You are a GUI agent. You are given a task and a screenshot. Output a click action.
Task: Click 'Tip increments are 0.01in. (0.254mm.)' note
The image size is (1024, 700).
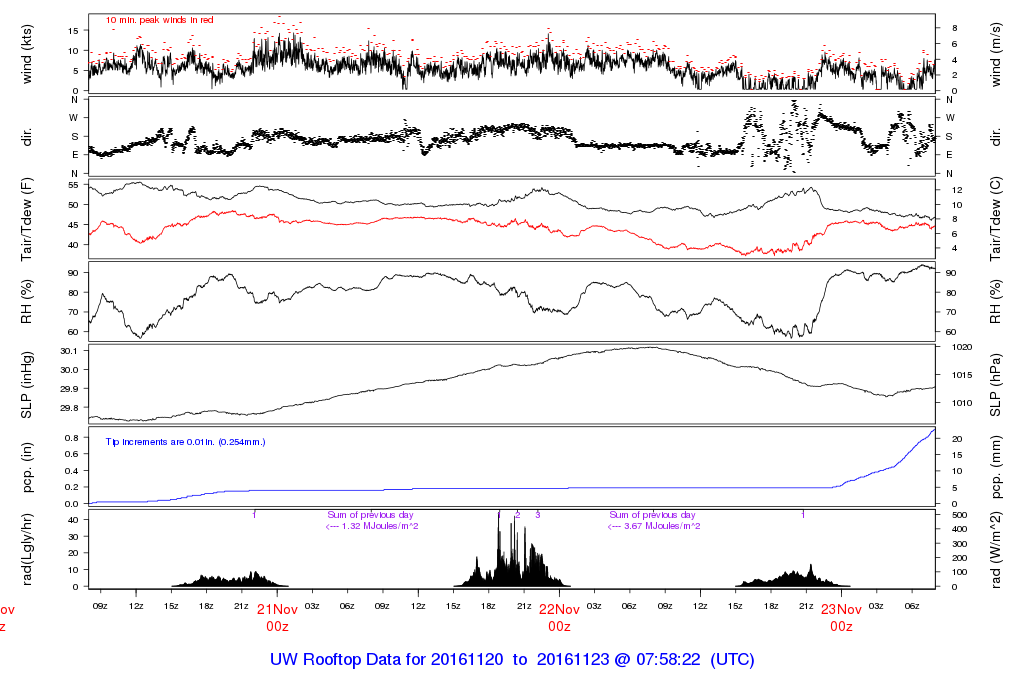click(185, 442)
